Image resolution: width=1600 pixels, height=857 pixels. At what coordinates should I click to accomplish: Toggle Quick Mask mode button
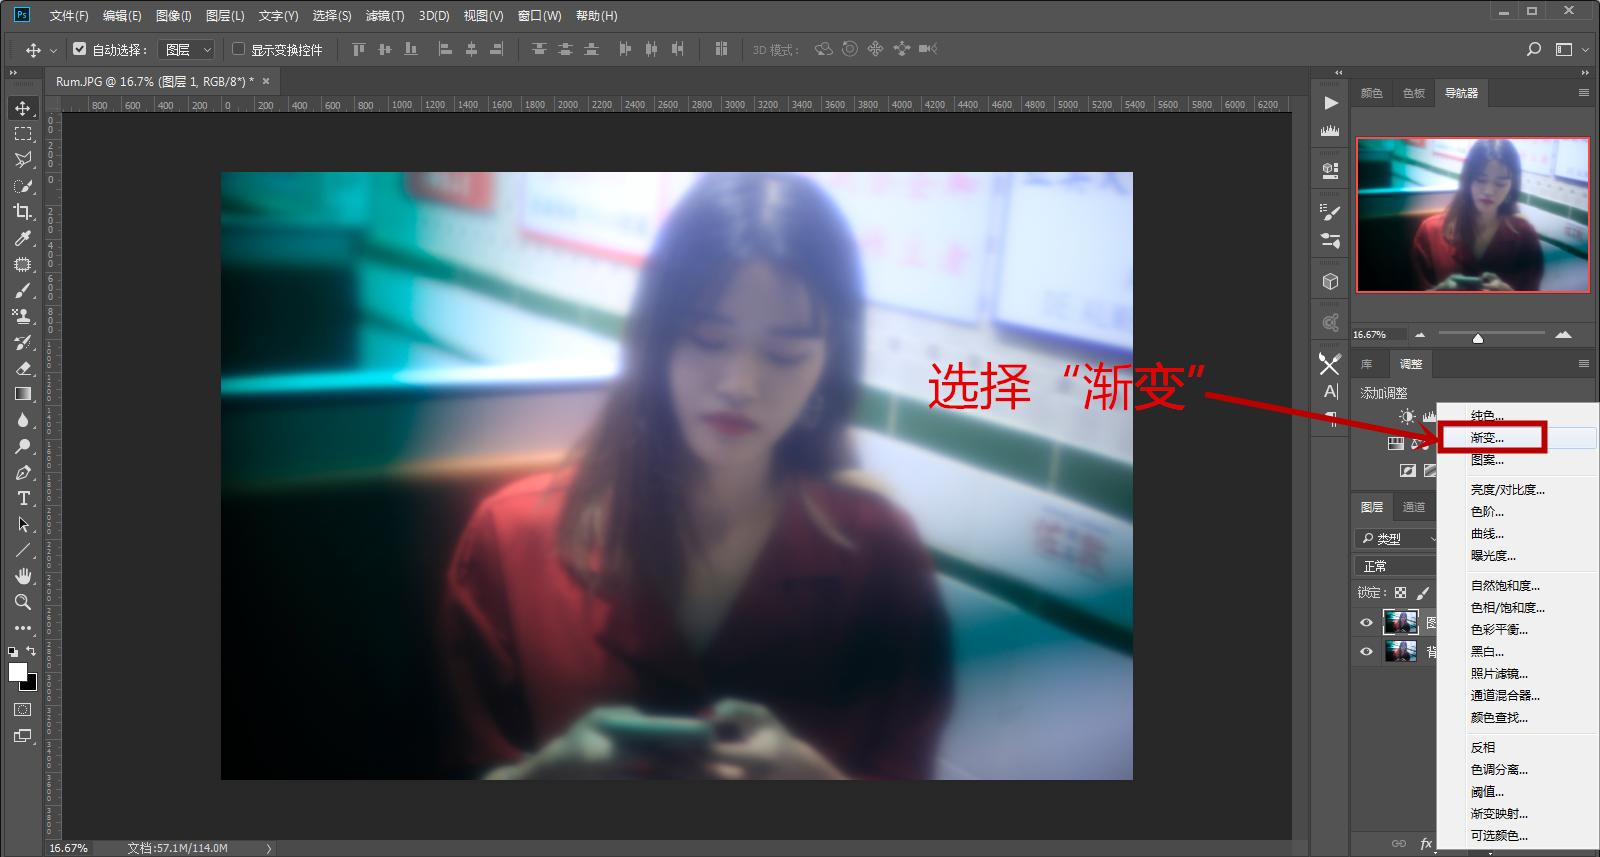point(23,709)
